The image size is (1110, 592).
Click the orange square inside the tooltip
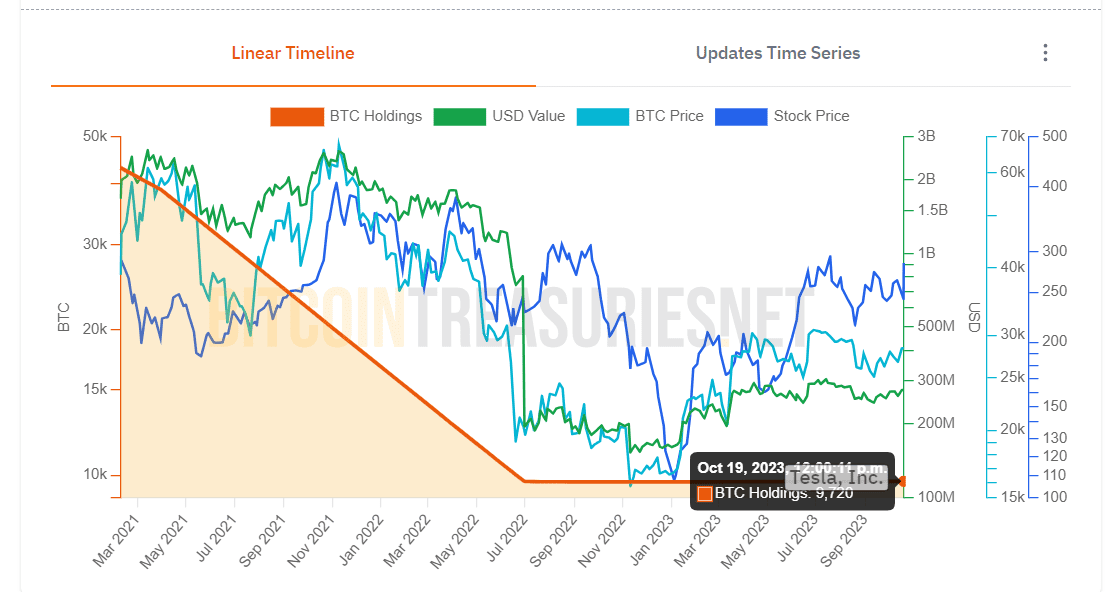click(x=703, y=494)
